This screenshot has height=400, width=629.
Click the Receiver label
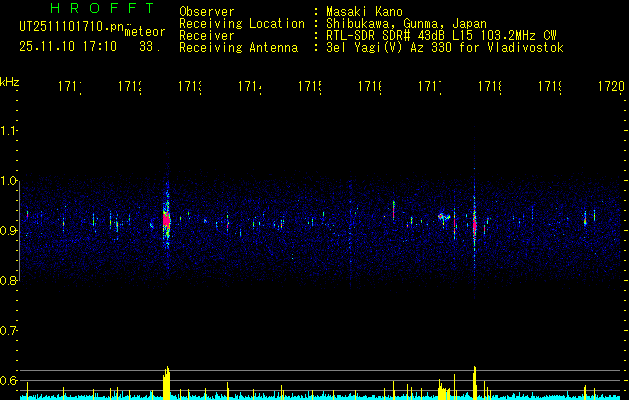coord(207,36)
